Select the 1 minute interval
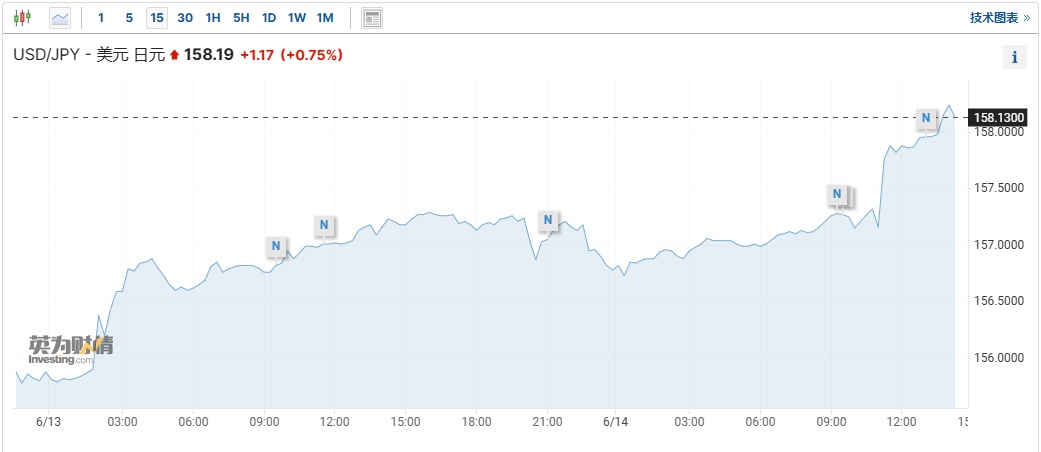Viewport: 1041px width, 452px height. [x=101, y=18]
